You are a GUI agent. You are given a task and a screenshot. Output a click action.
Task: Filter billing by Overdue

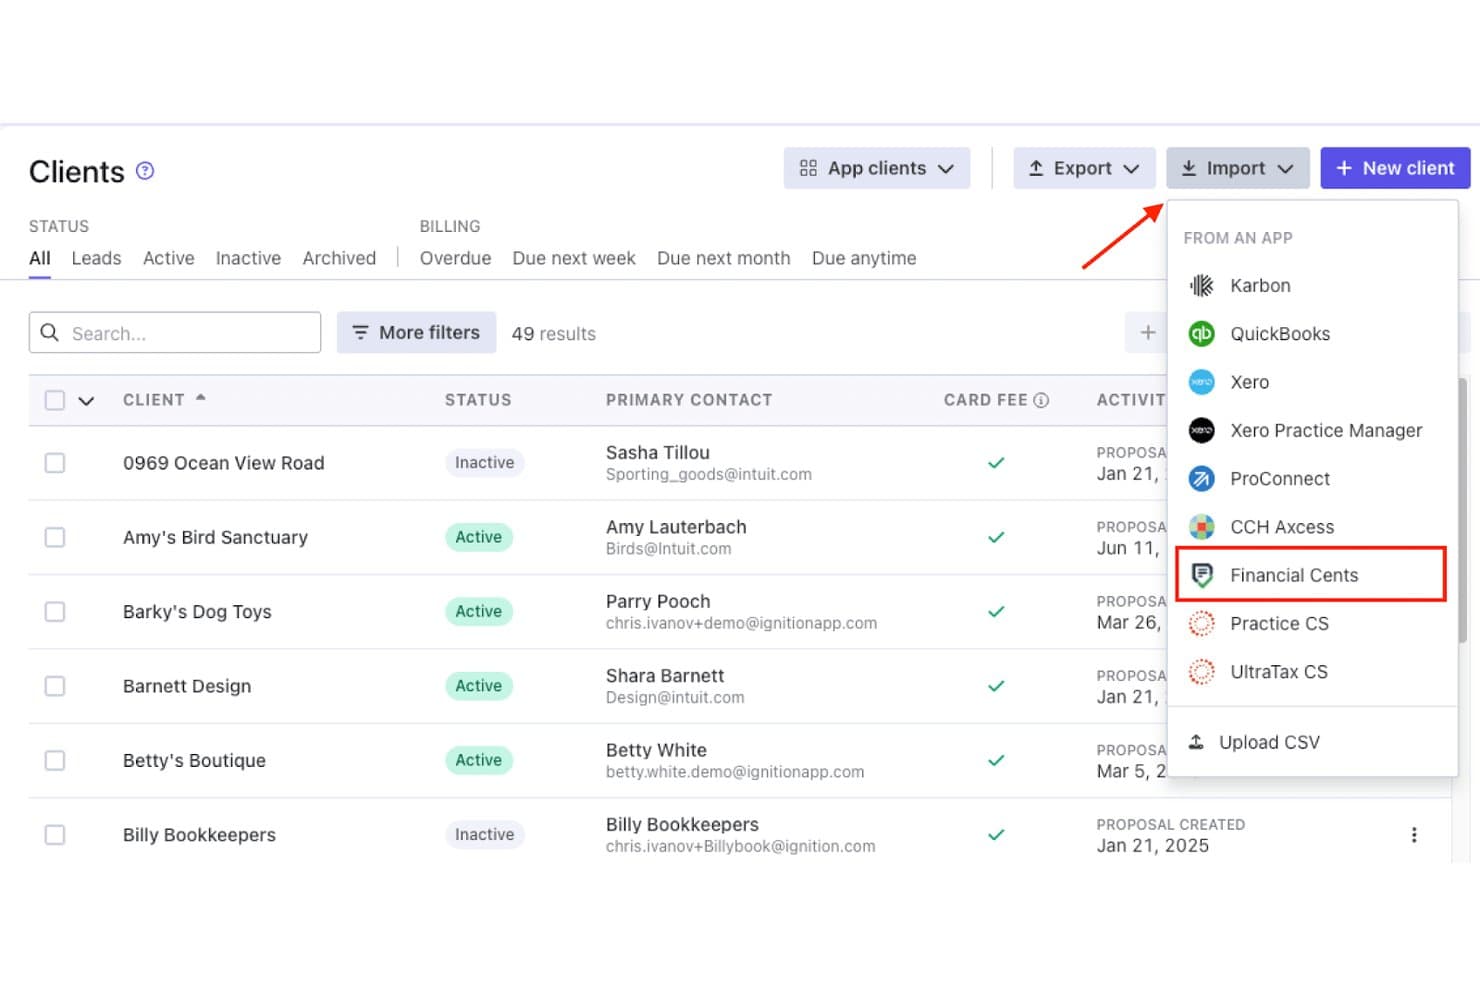(455, 258)
